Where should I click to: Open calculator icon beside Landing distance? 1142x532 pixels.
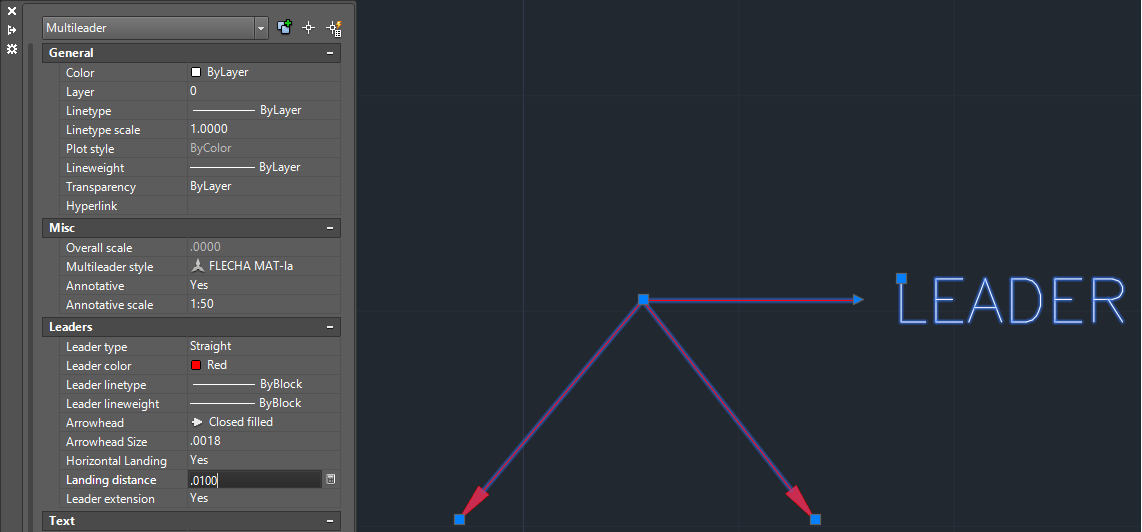coord(331,479)
